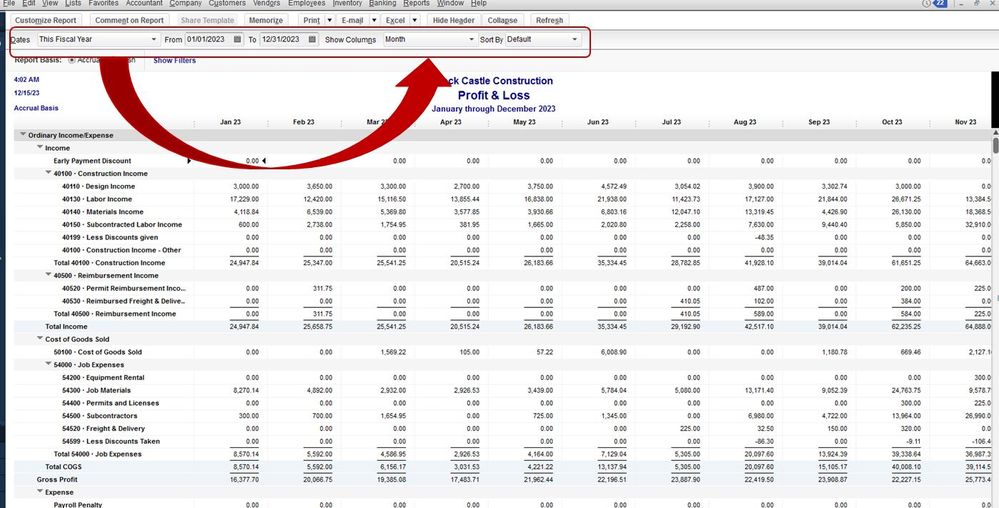Open the Customers menu
The image size is (999, 508).
pyautogui.click(x=227, y=3)
